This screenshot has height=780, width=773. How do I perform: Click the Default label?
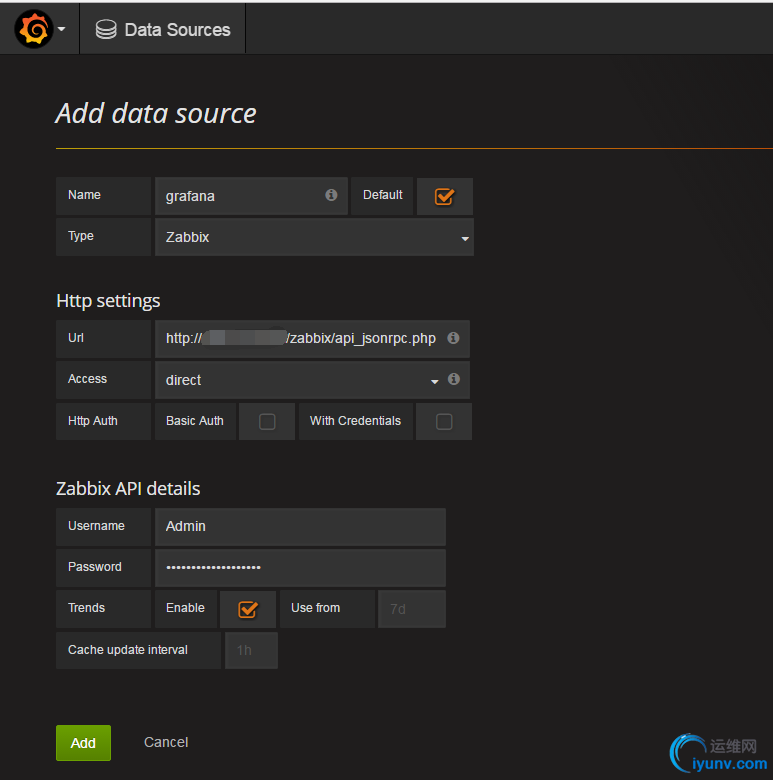point(383,195)
